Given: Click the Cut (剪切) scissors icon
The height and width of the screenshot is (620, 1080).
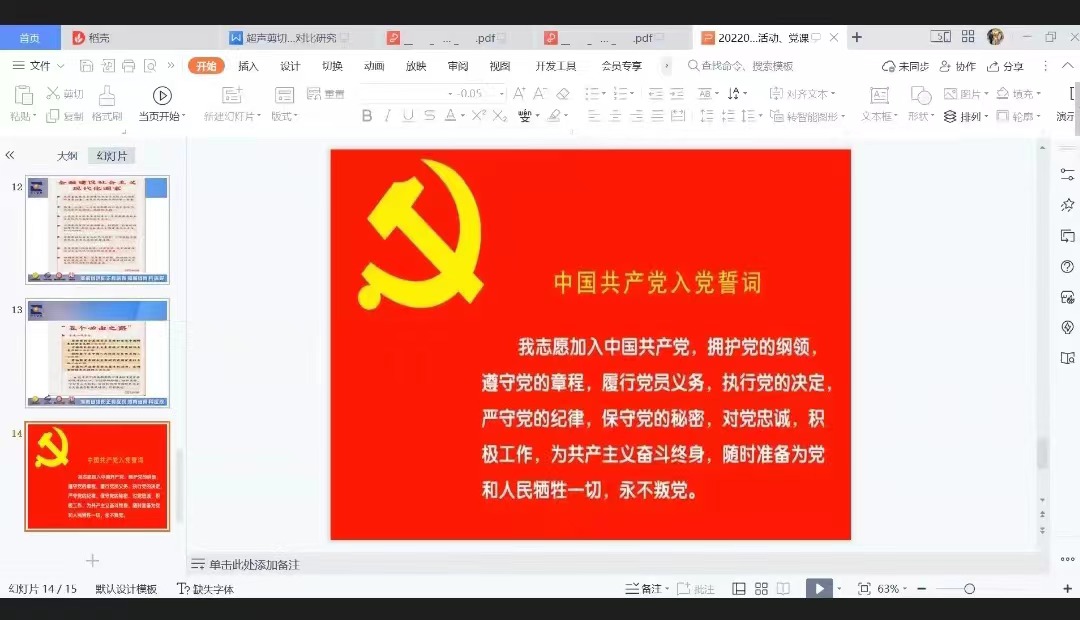Looking at the screenshot, I should pos(53,93).
